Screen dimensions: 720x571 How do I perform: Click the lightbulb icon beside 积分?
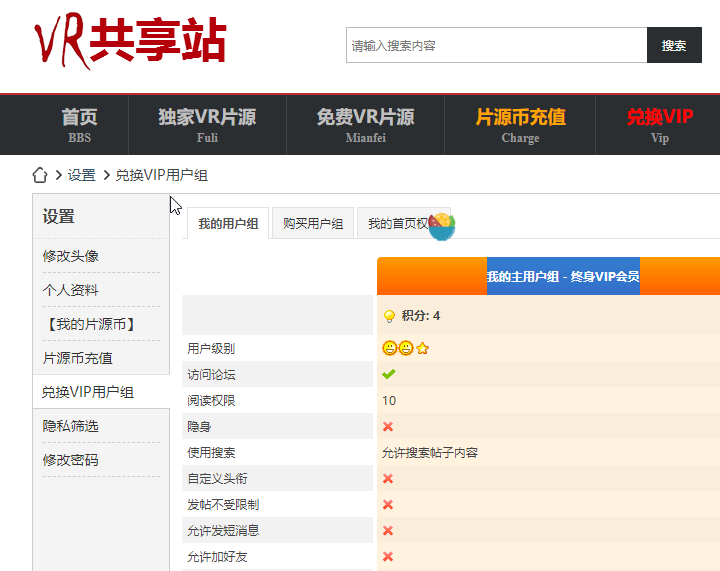pos(389,316)
